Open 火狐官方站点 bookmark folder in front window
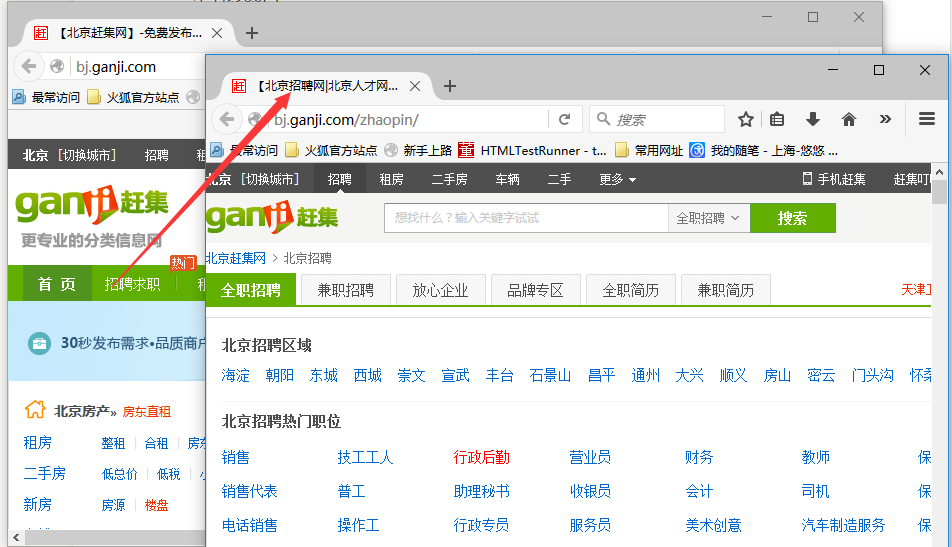952x547 pixels. (332, 150)
